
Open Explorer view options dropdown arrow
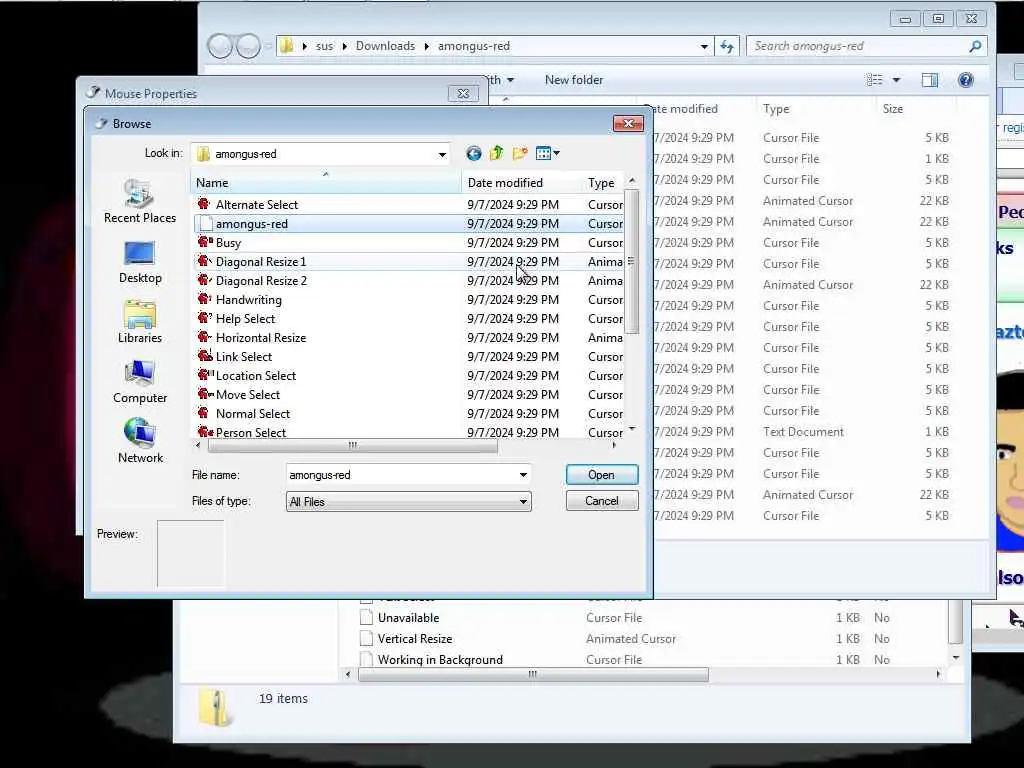[x=896, y=80]
